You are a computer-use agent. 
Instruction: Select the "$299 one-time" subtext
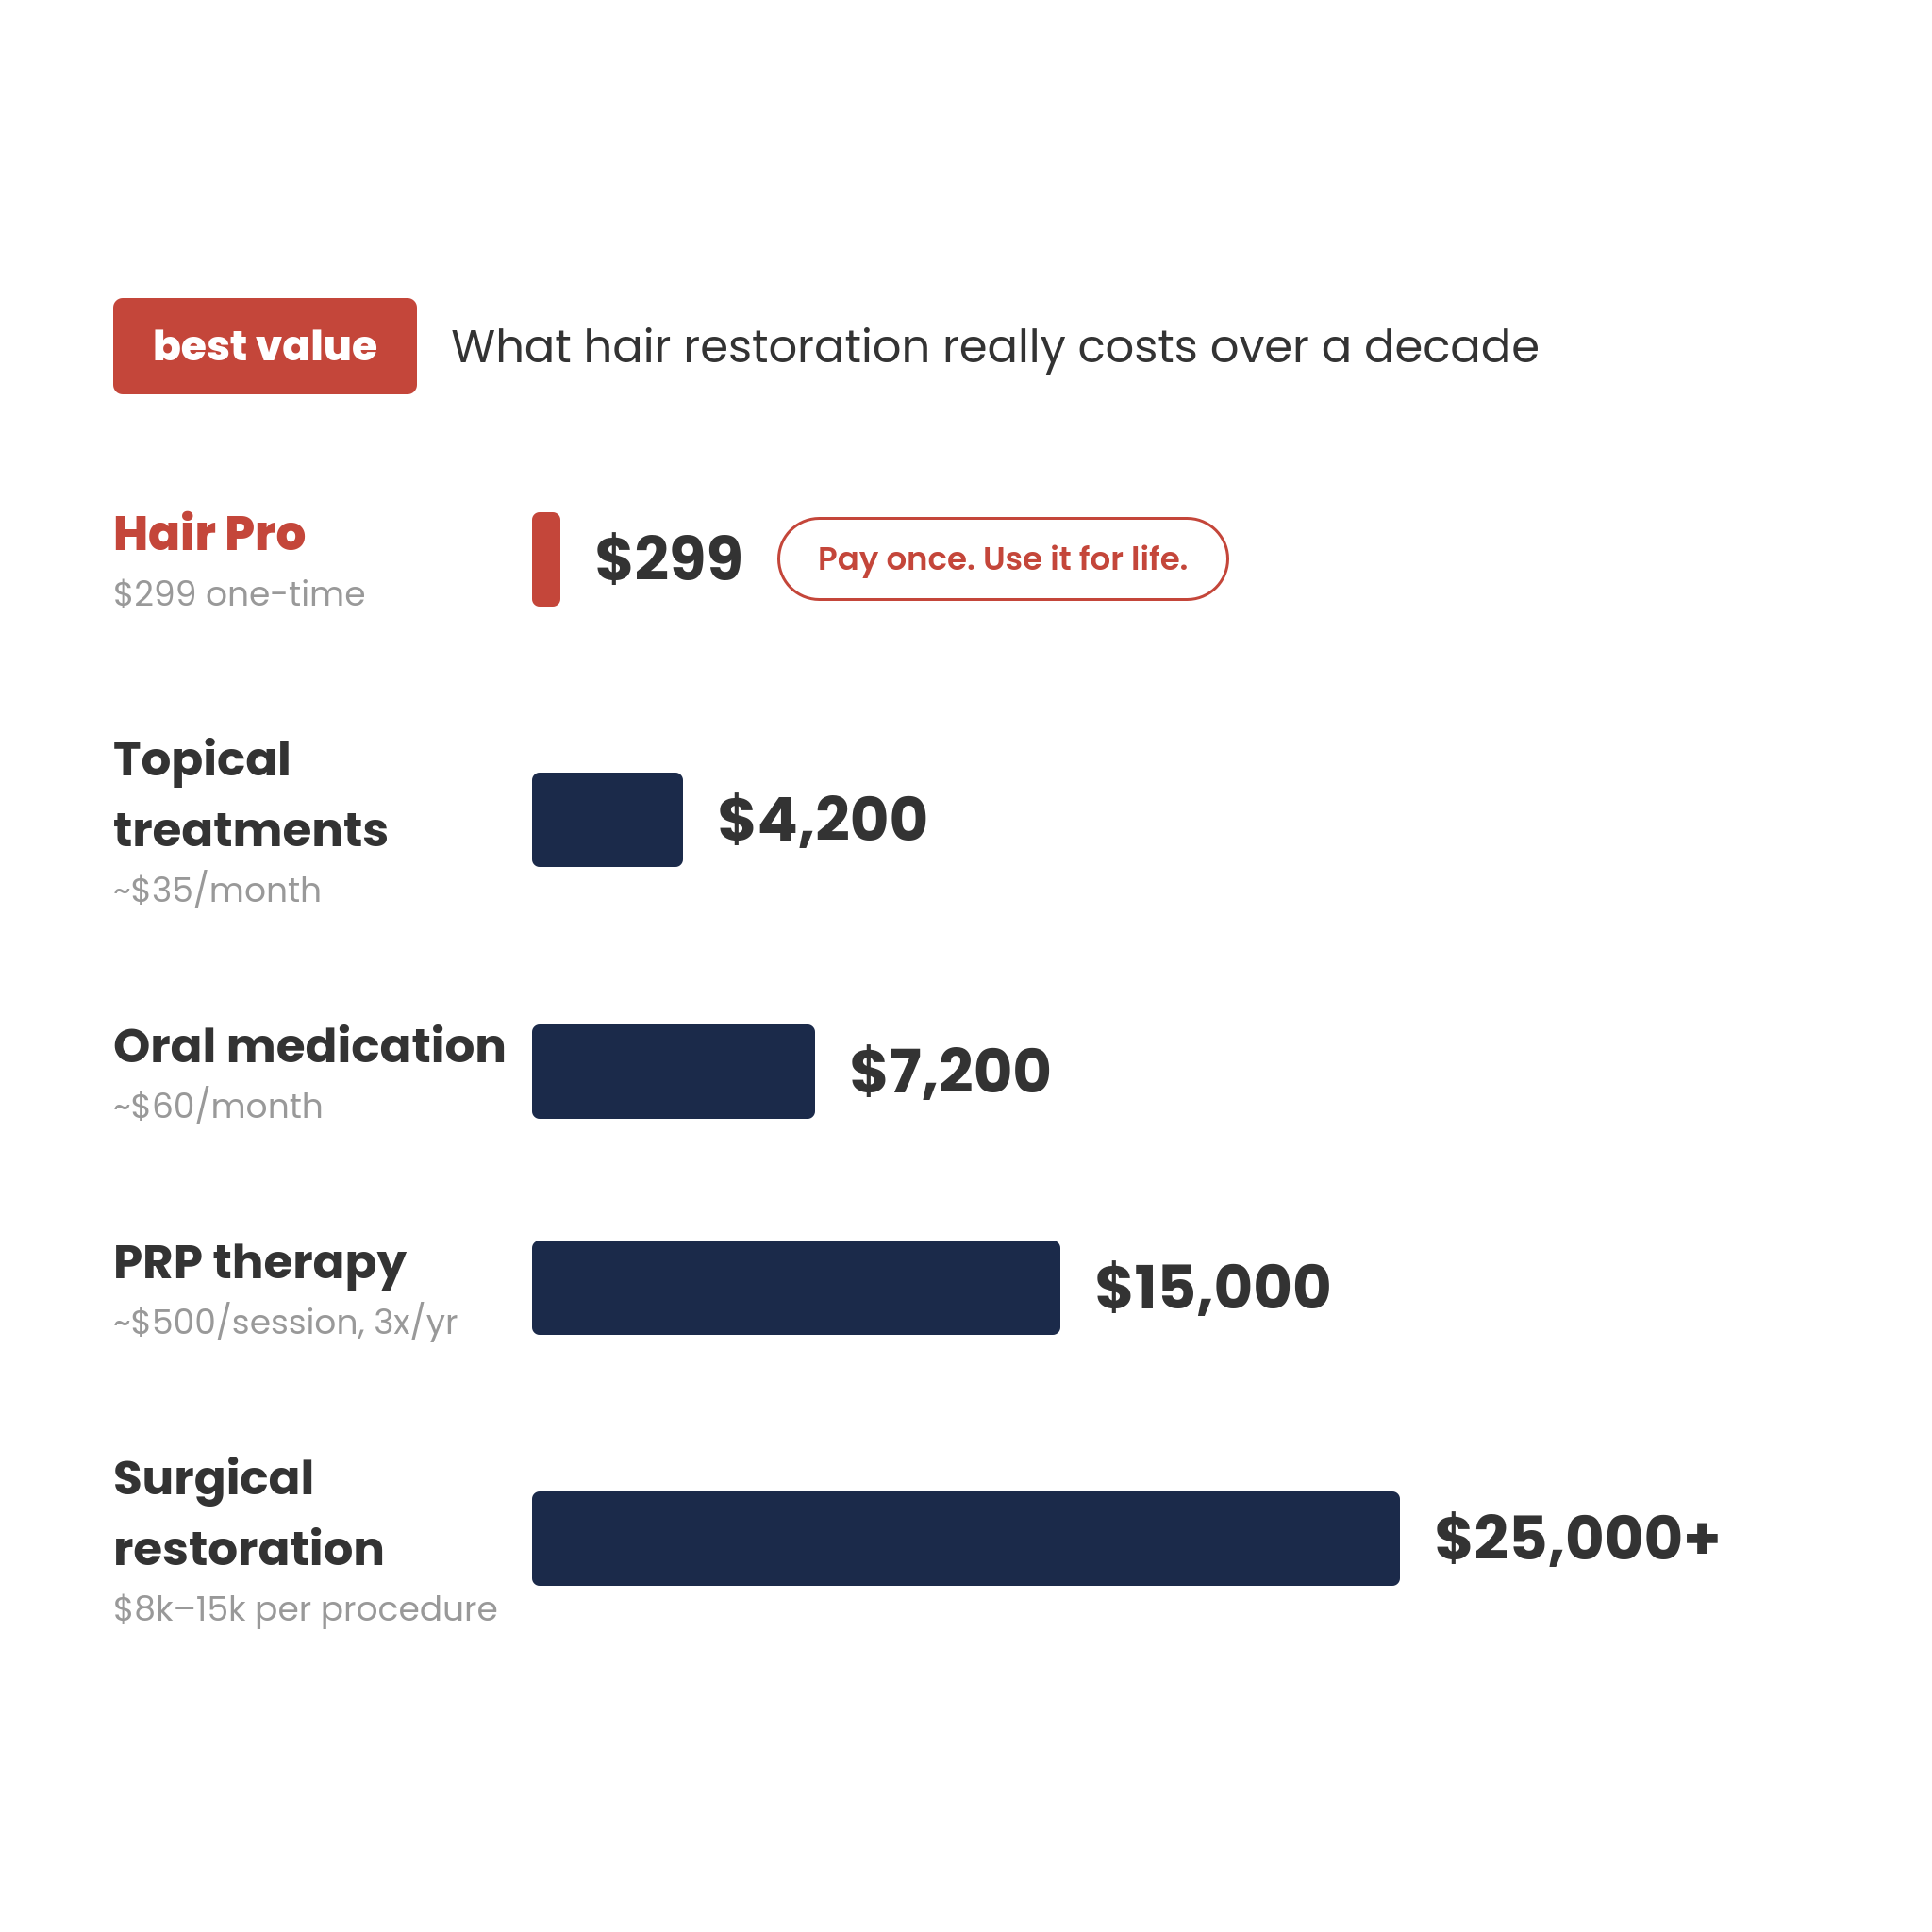[x=239, y=594]
